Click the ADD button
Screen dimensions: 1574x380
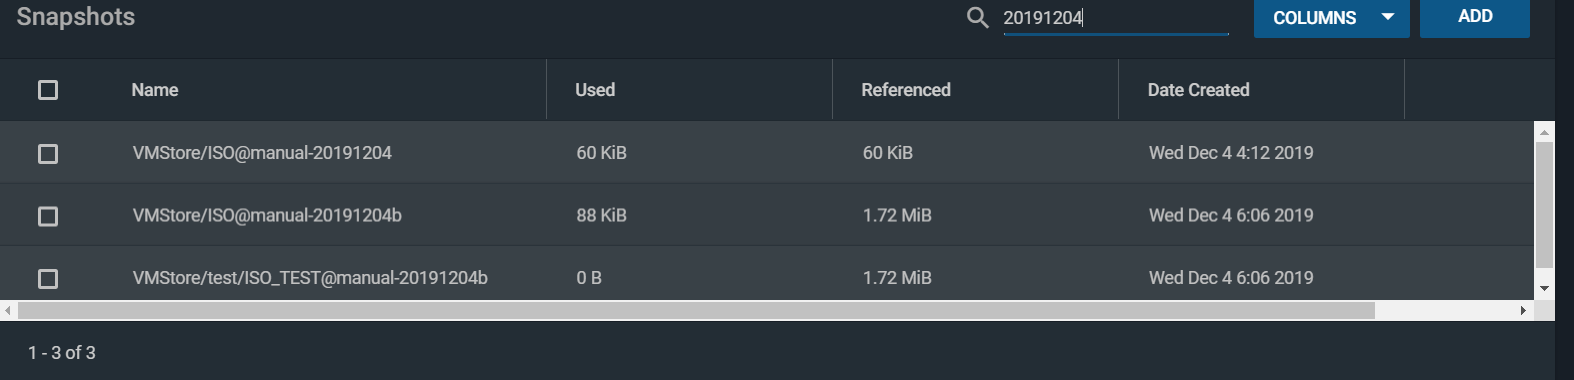(x=1475, y=17)
